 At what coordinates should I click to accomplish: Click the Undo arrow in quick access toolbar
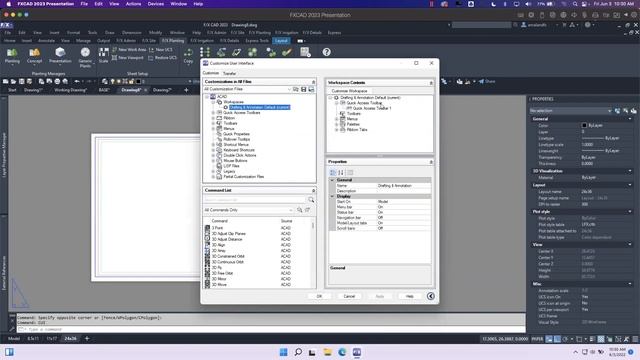[77, 82]
